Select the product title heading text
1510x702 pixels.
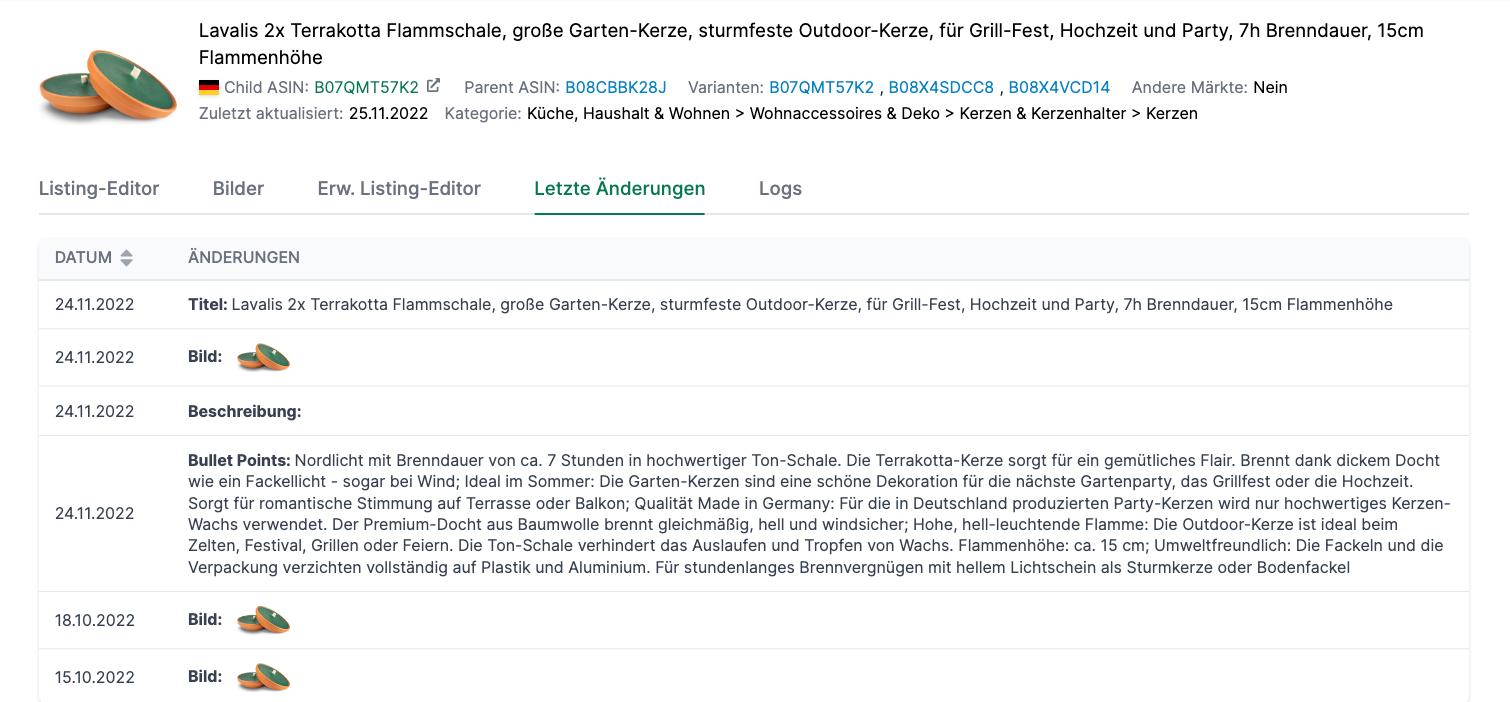click(811, 44)
